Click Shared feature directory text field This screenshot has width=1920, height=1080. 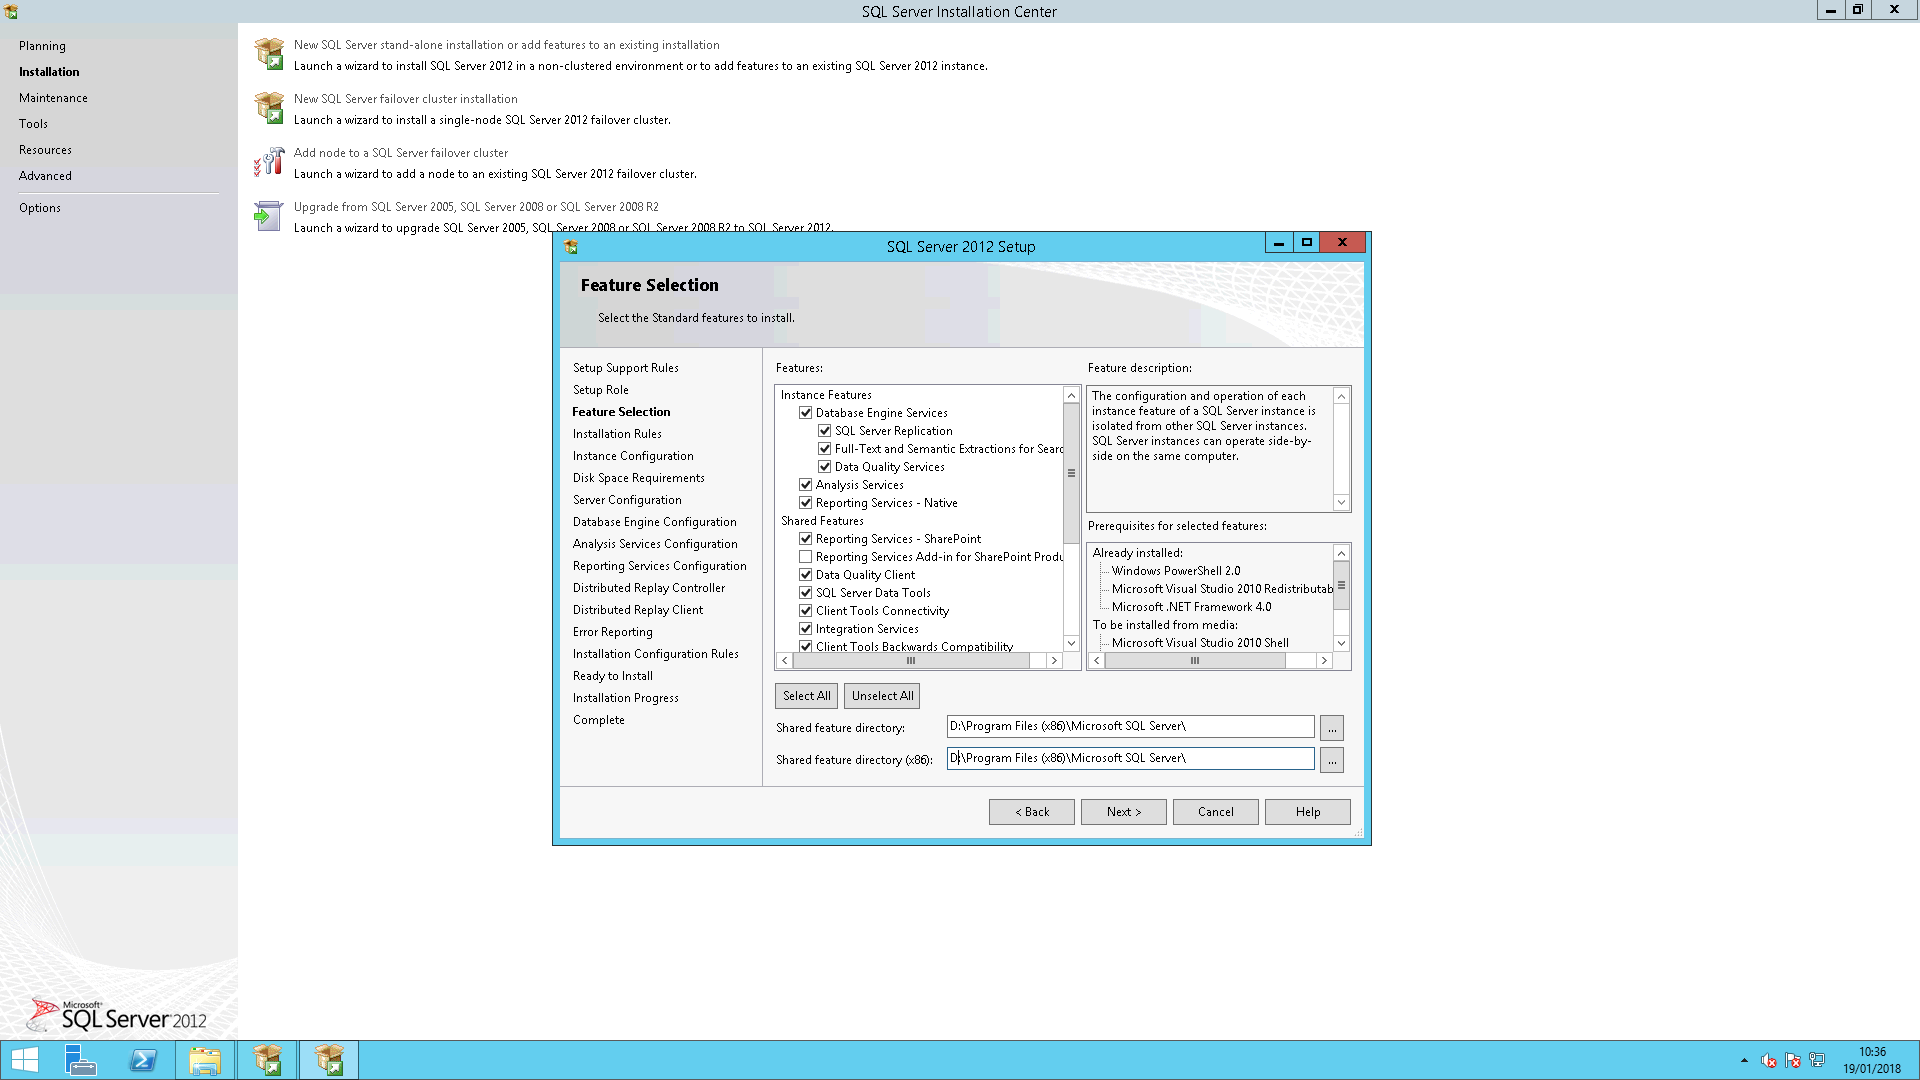click(x=1130, y=727)
